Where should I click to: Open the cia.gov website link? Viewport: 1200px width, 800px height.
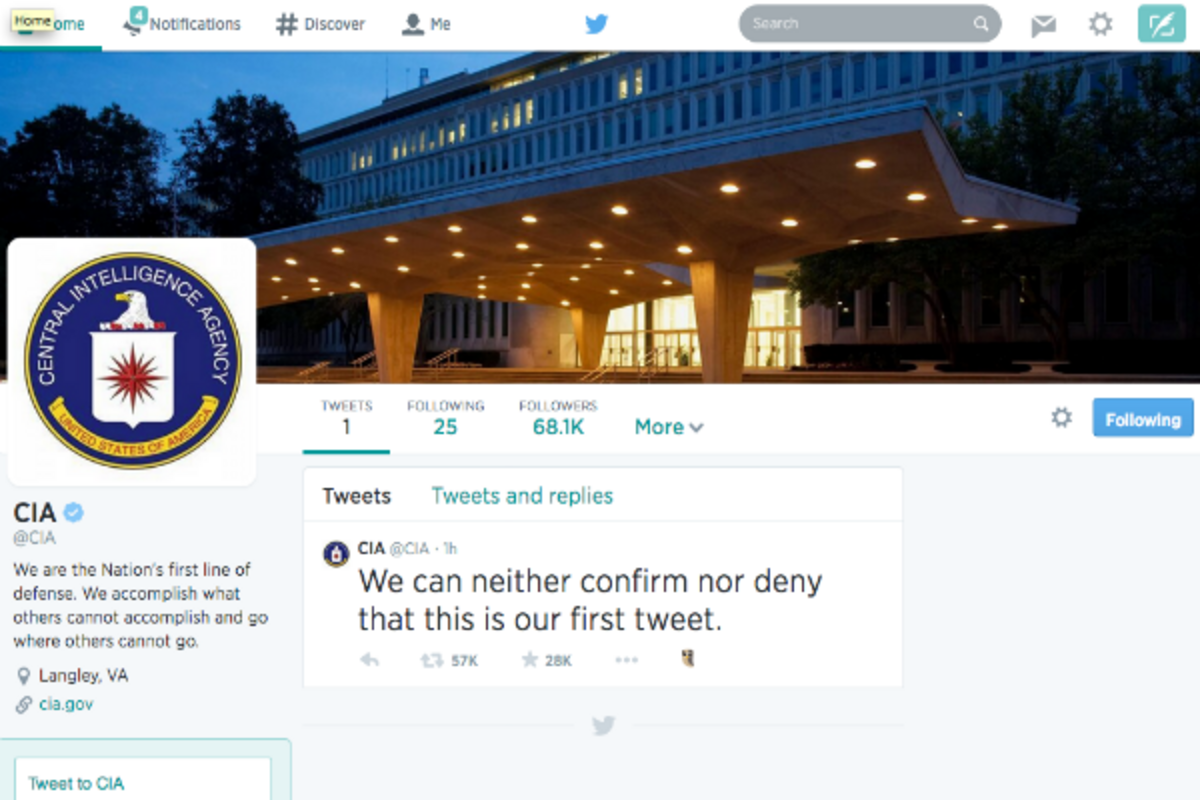coord(66,704)
